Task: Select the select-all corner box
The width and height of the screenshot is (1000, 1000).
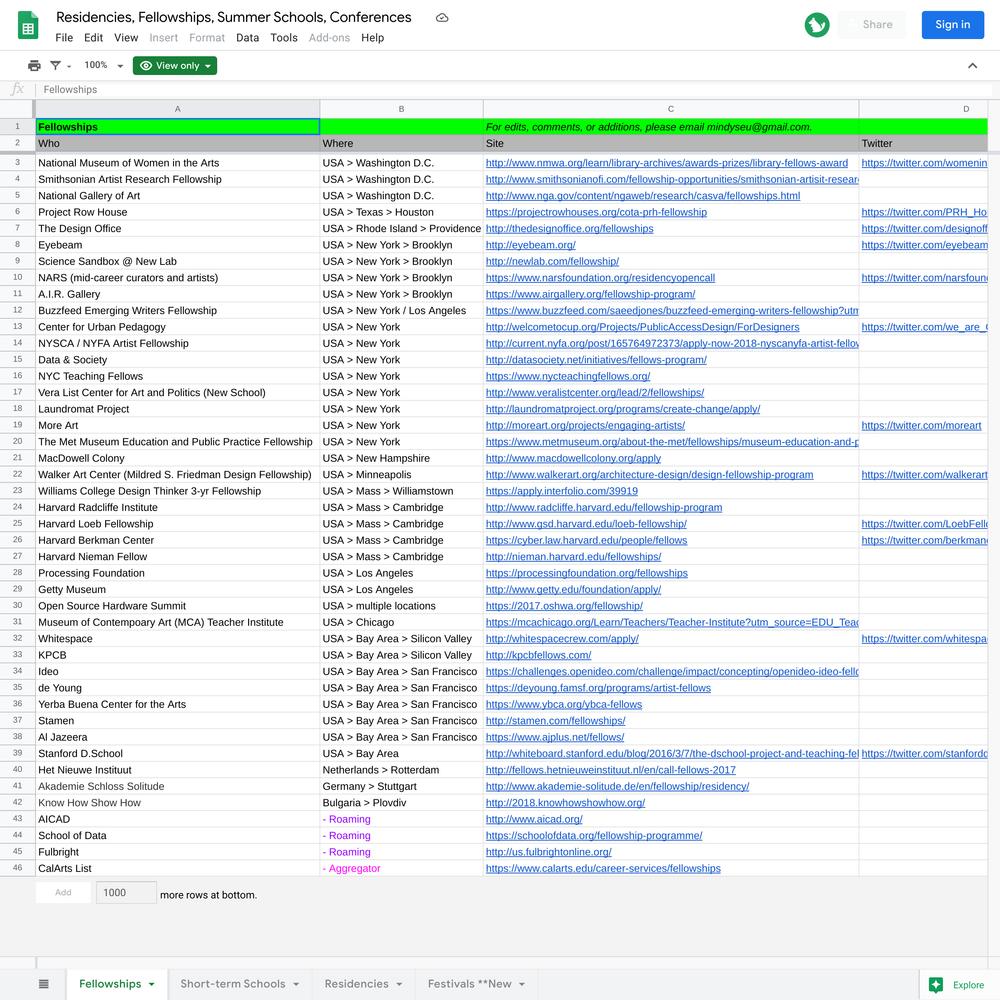Action: coord(17,109)
